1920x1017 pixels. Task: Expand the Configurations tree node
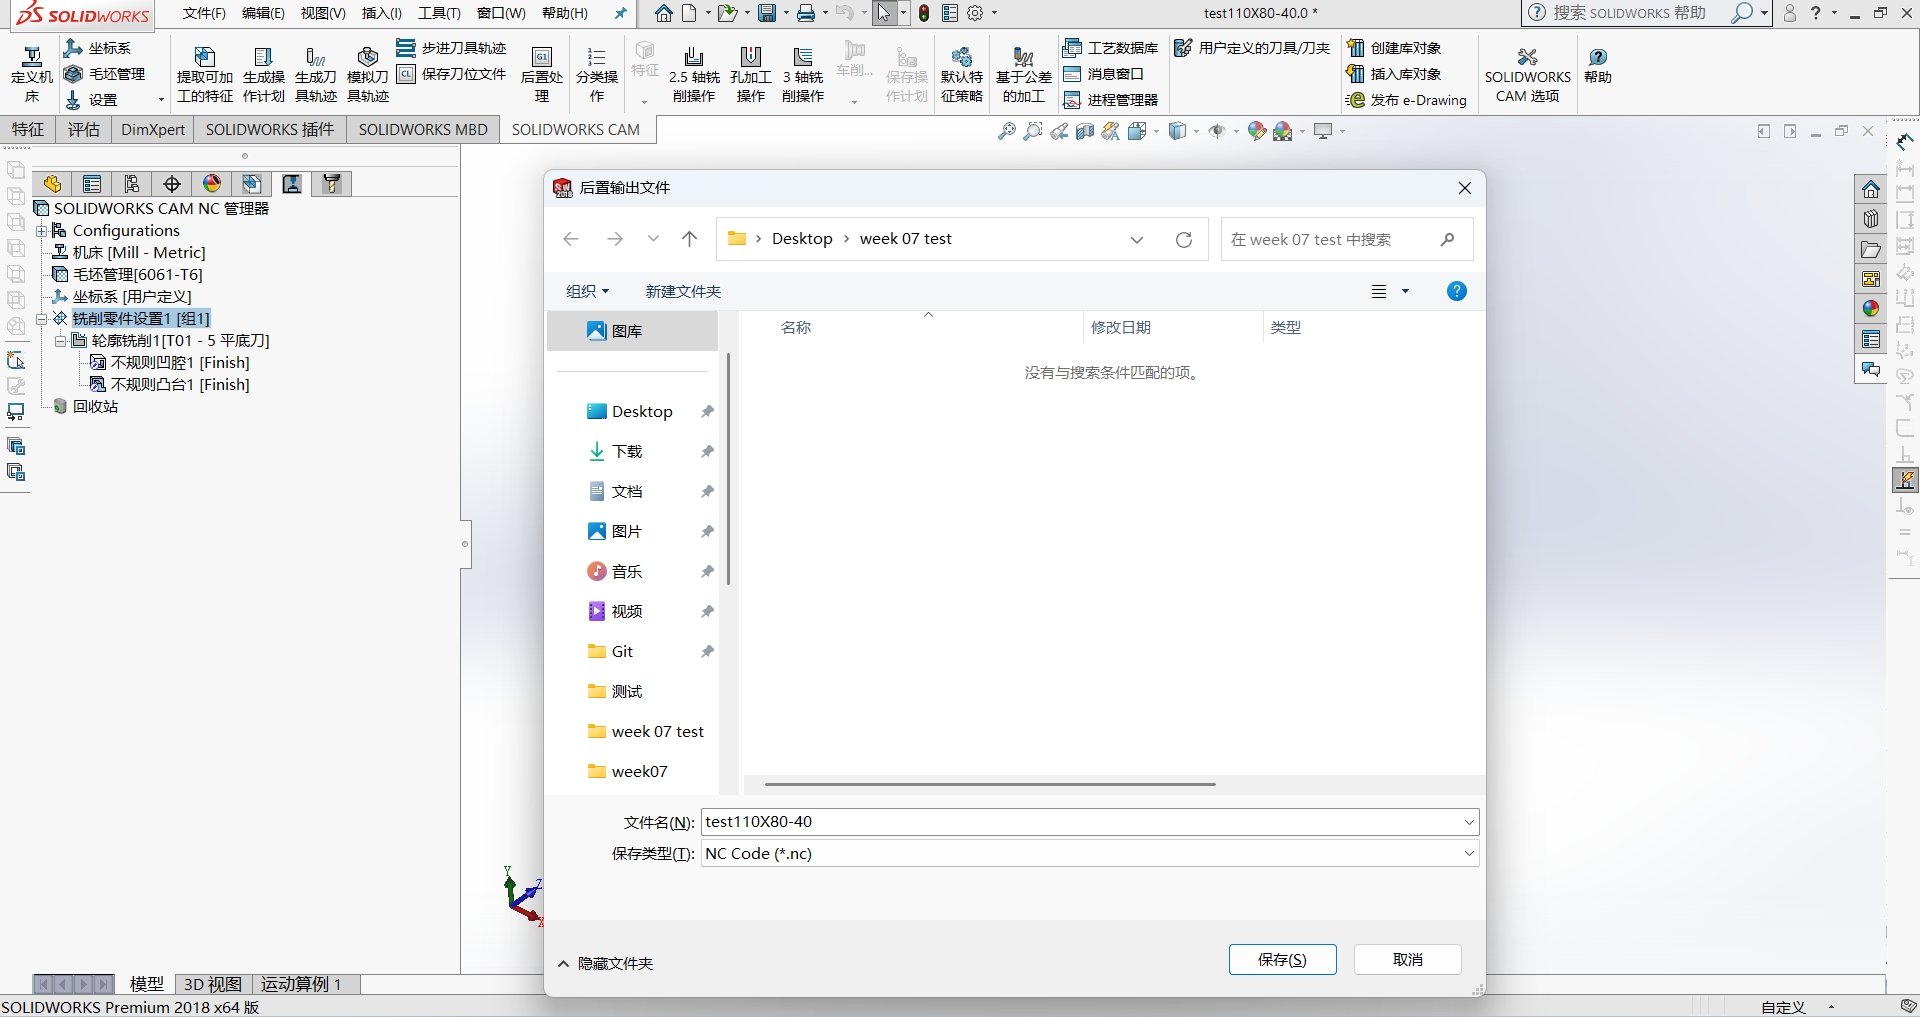click(42, 231)
